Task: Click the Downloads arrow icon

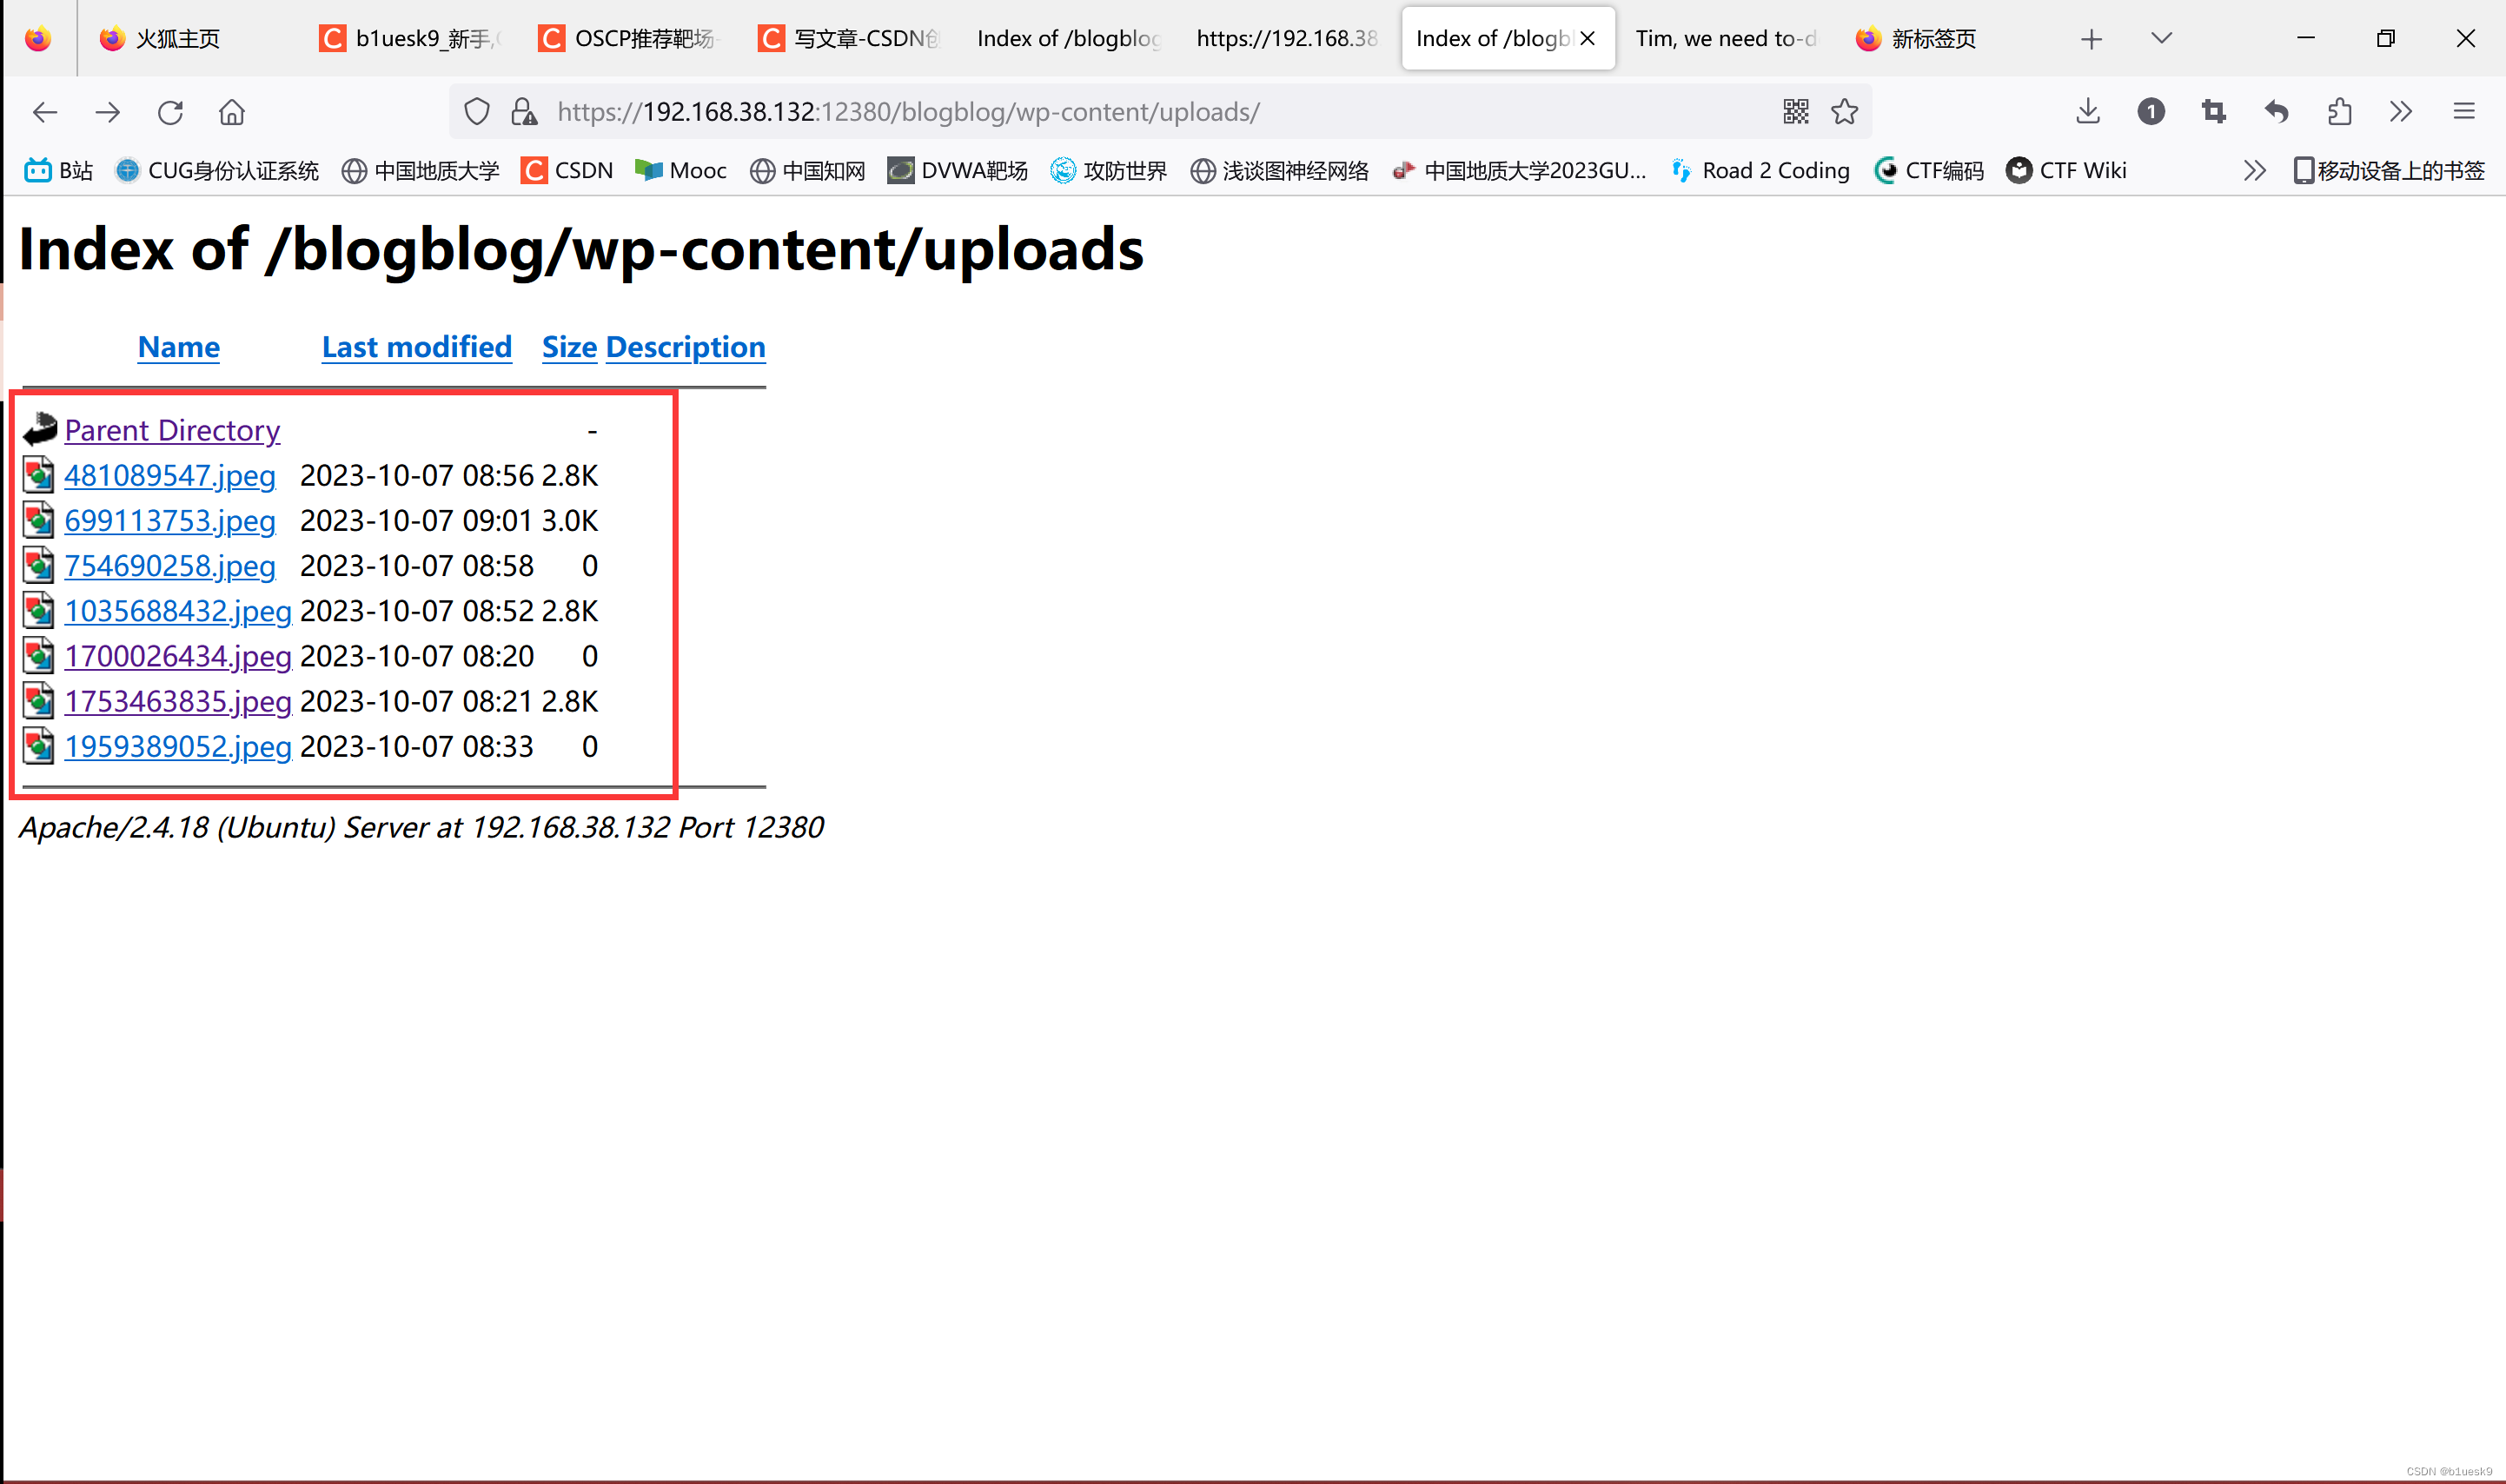Action: 2086,111
